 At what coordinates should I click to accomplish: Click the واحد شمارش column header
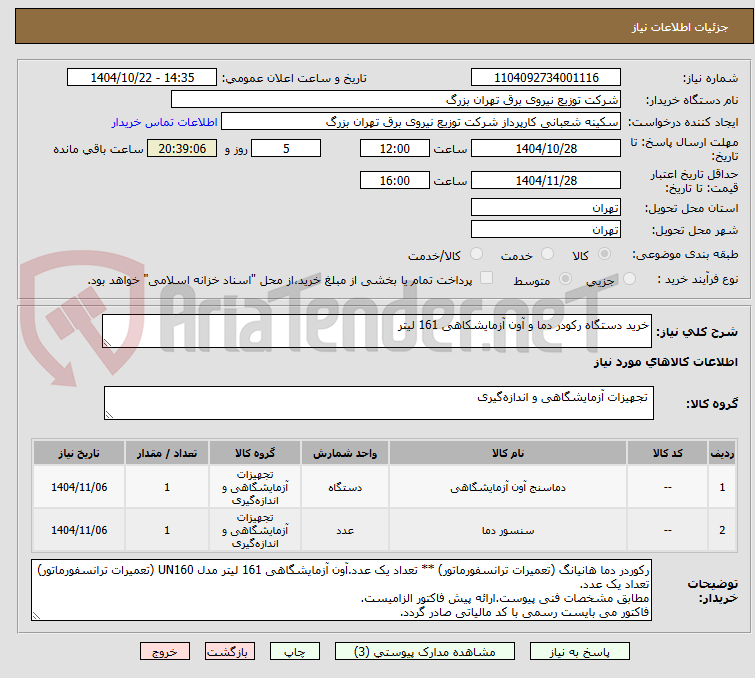coord(345,453)
